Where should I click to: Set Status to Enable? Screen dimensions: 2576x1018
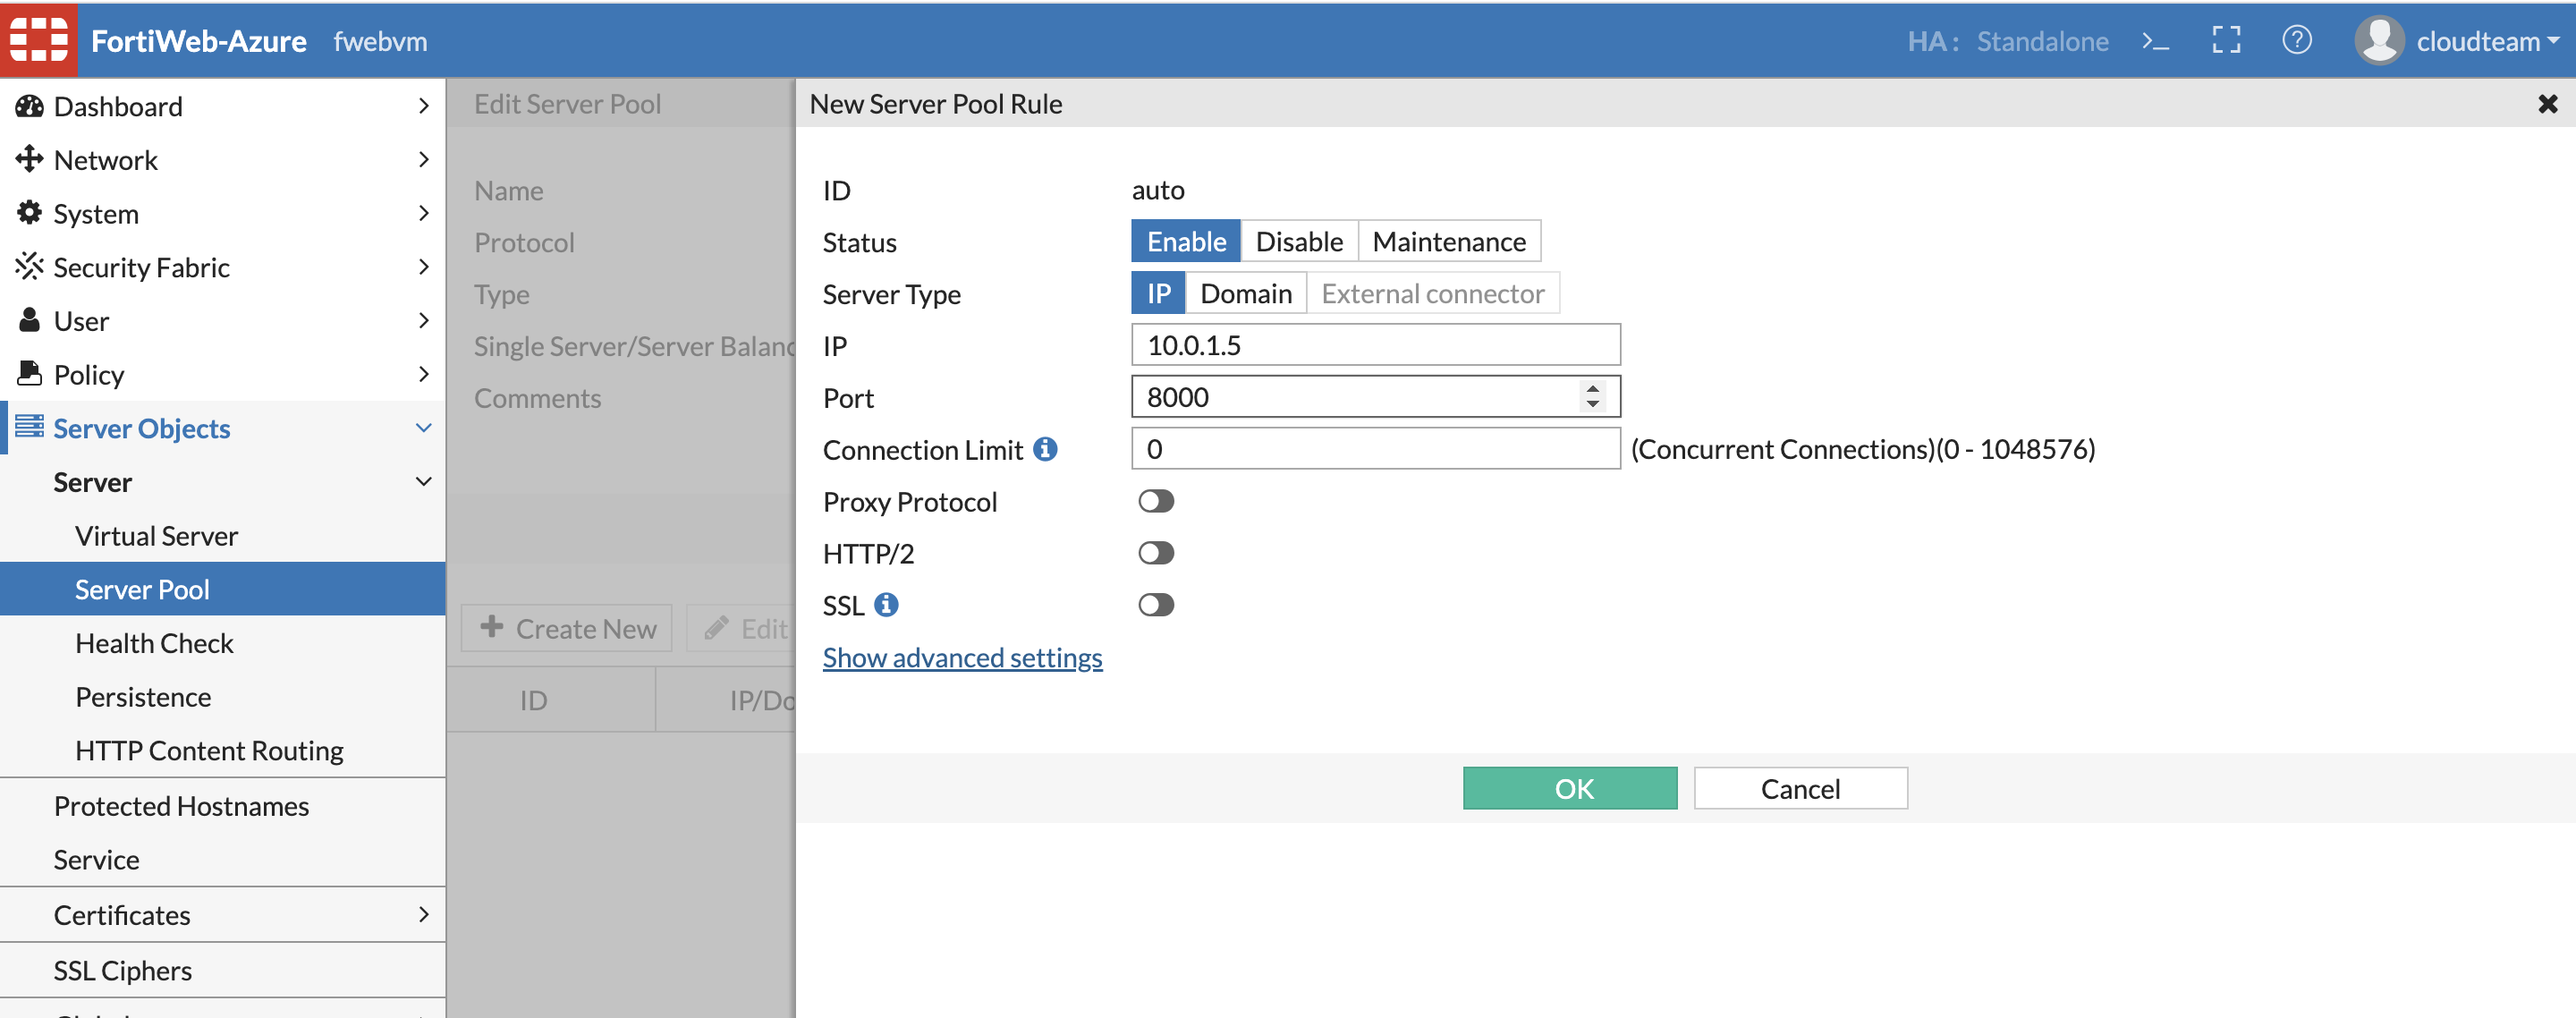(1186, 241)
